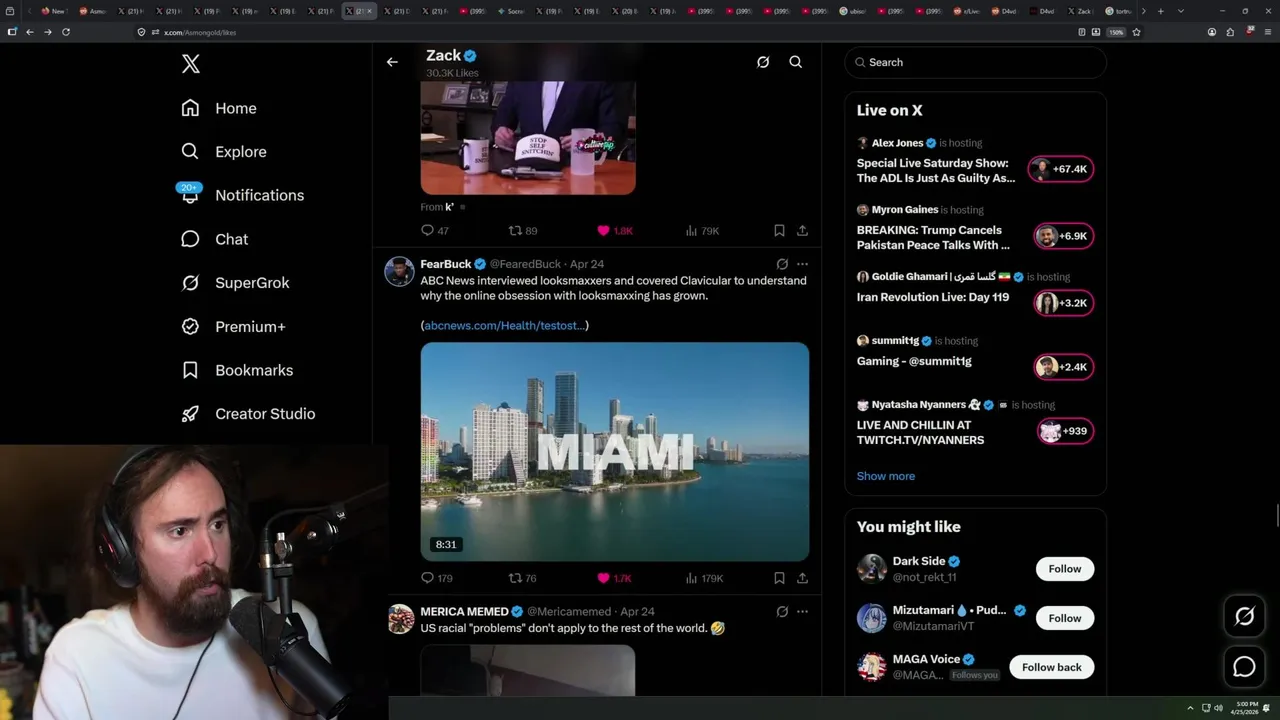Viewport: 1280px width, 720px height.
Task: Open the Explore page
Action: 224,152
